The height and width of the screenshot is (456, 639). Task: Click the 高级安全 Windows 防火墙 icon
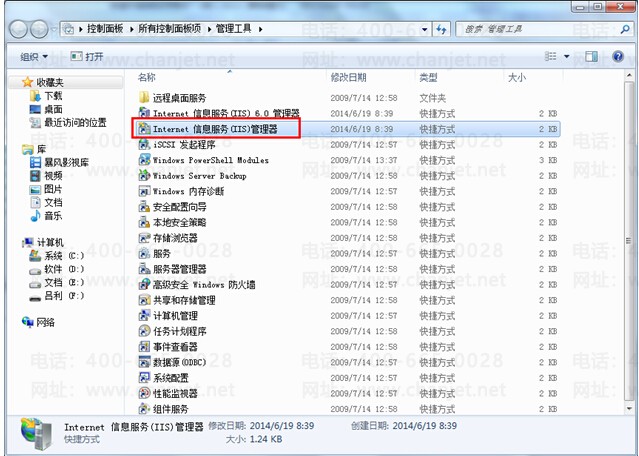coord(144,284)
